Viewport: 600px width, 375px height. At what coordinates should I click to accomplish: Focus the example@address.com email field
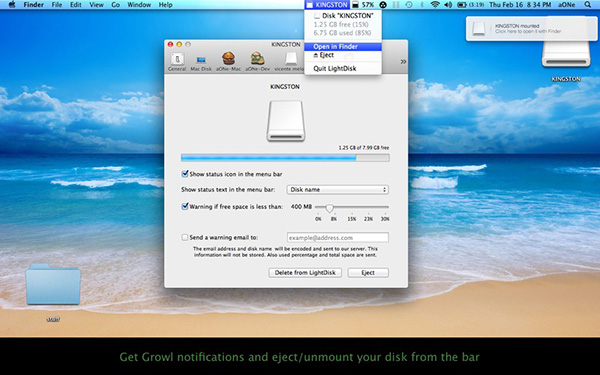[338, 238]
